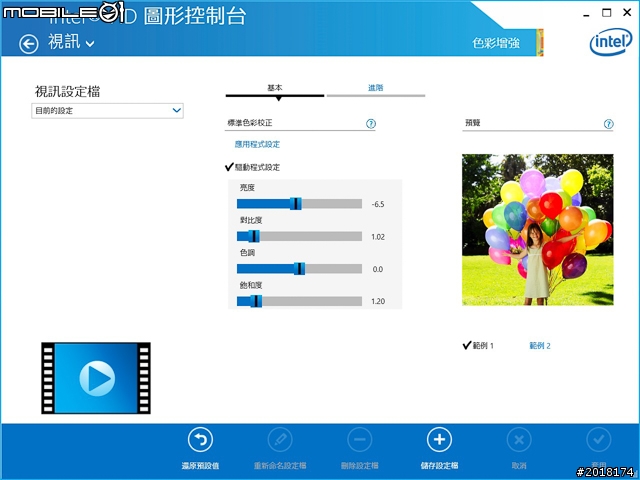Click the balloons preview image
The height and width of the screenshot is (480, 640).
(x=538, y=230)
